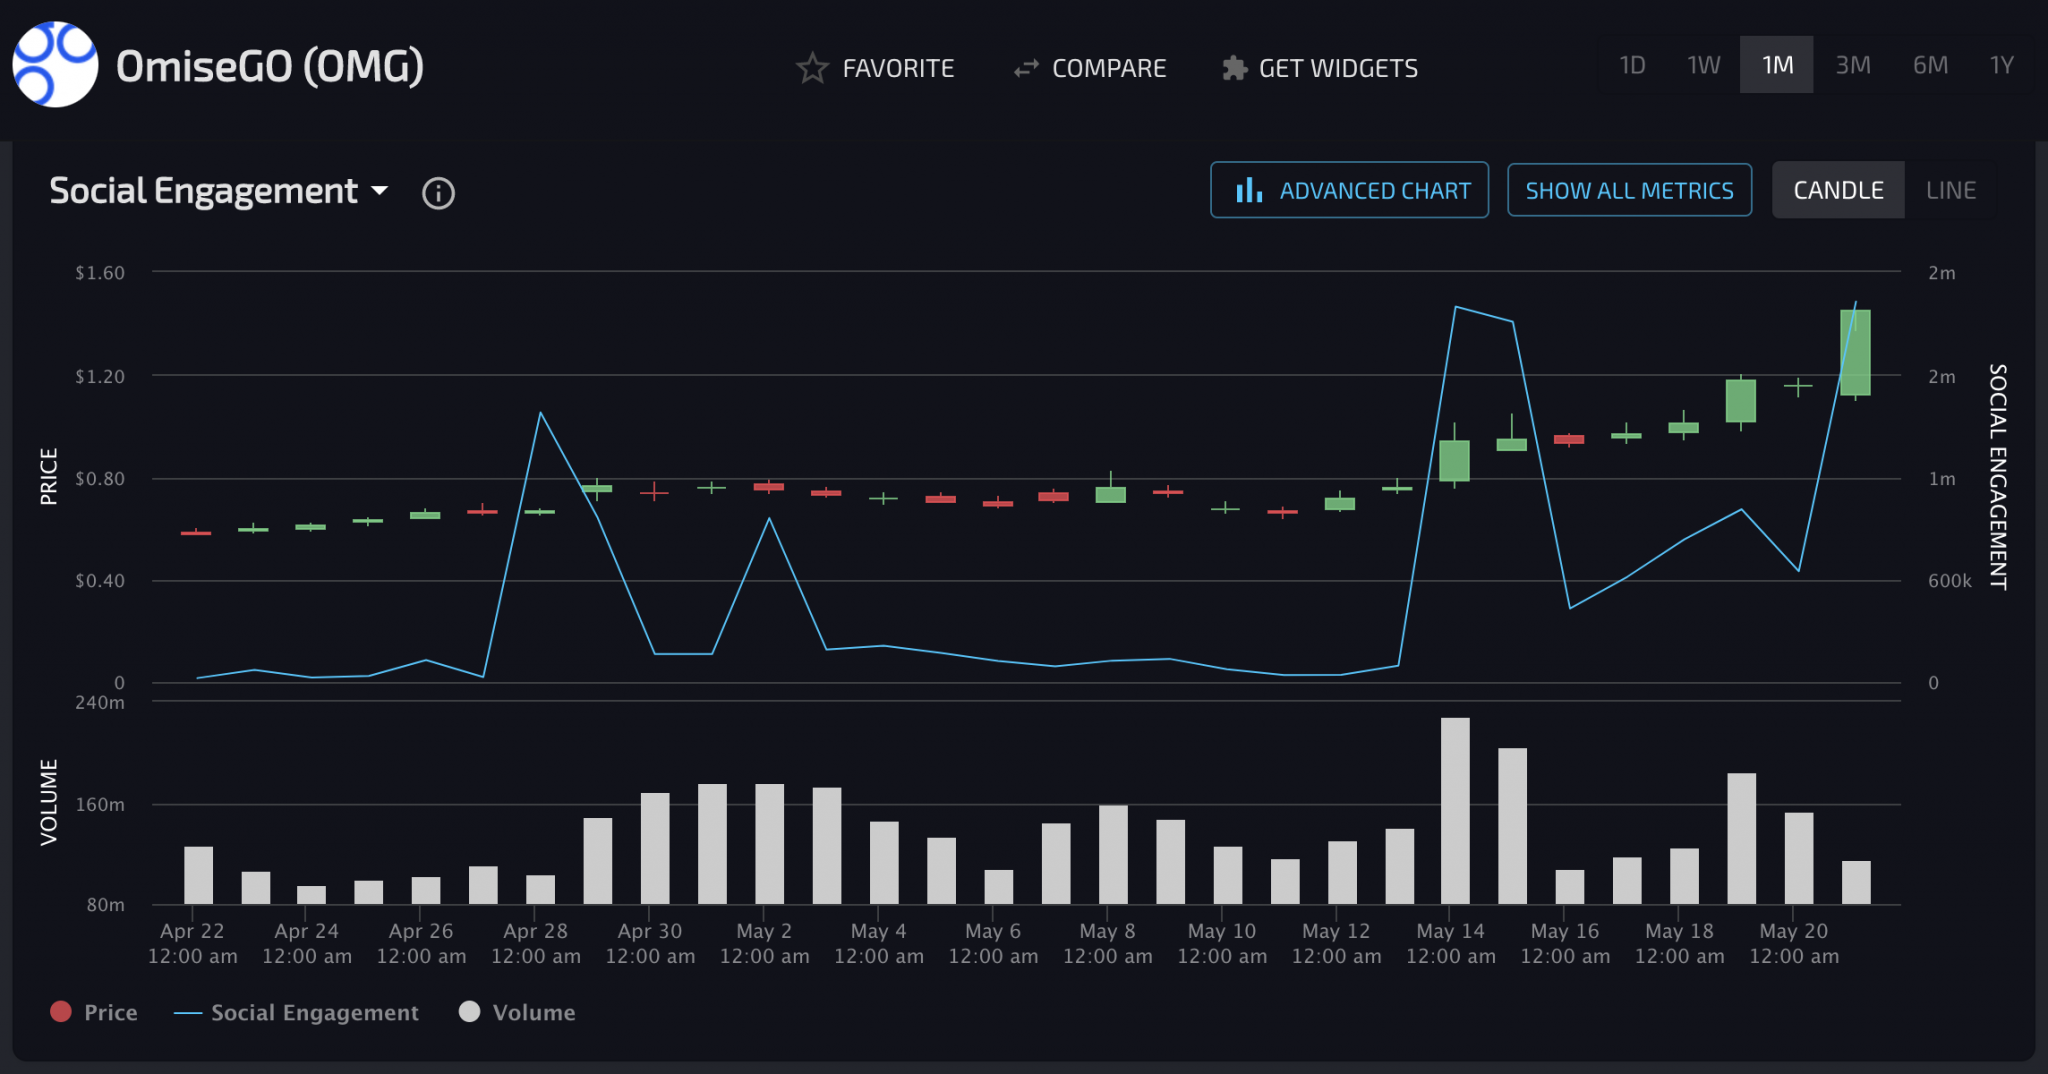Click the social engagement peak near Apr 28
This screenshot has width=2048, height=1074.
pos(540,412)
